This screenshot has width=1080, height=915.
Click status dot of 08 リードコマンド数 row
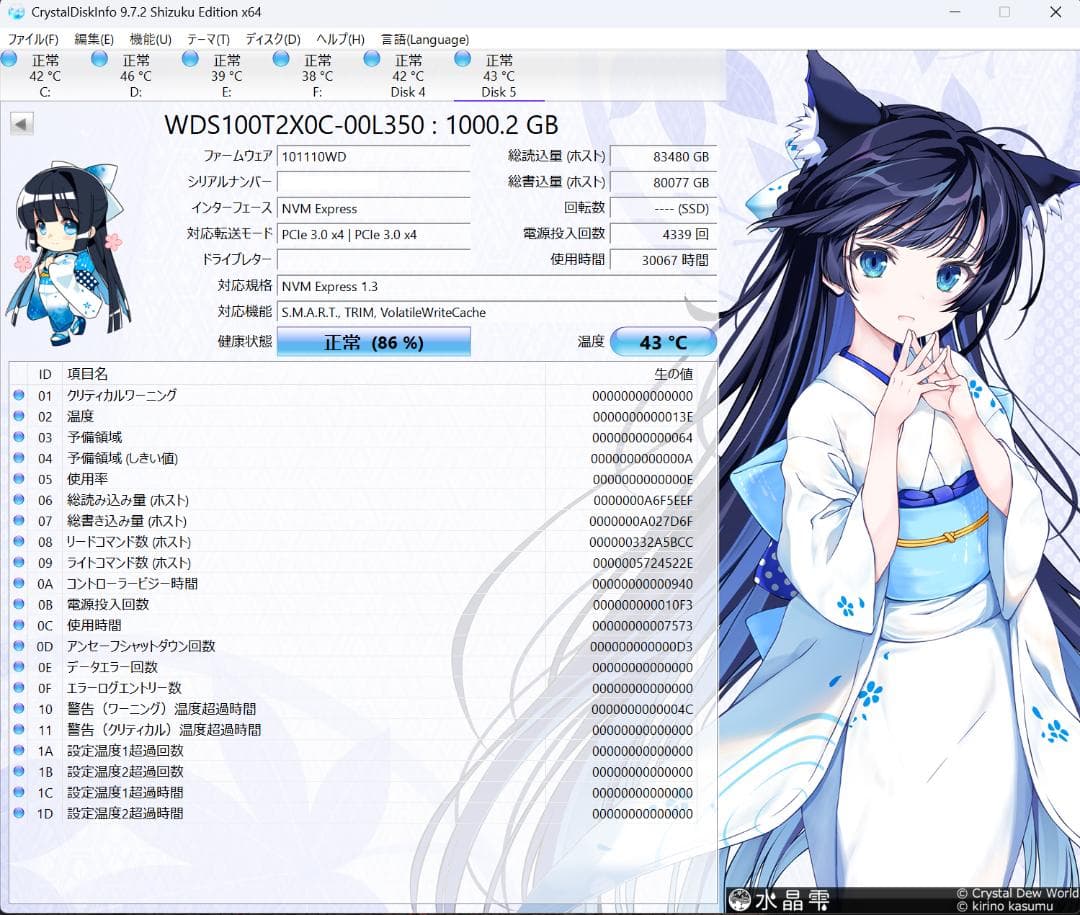tap(19, 541)
